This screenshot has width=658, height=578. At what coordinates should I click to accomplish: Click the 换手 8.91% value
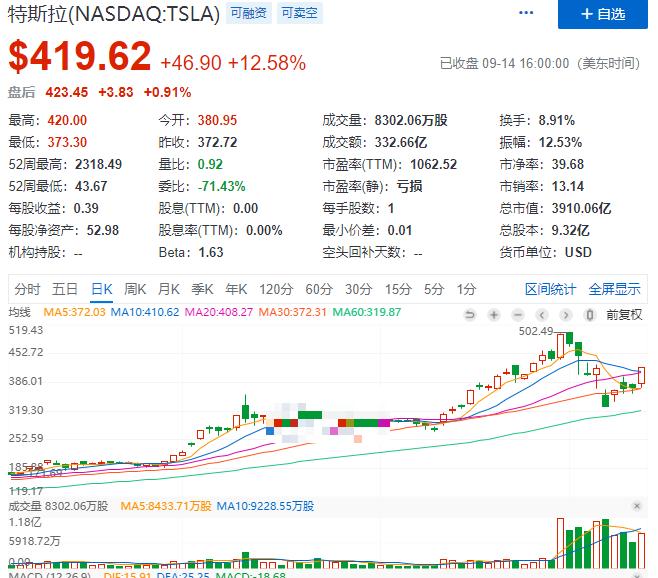tap(556, 120)
